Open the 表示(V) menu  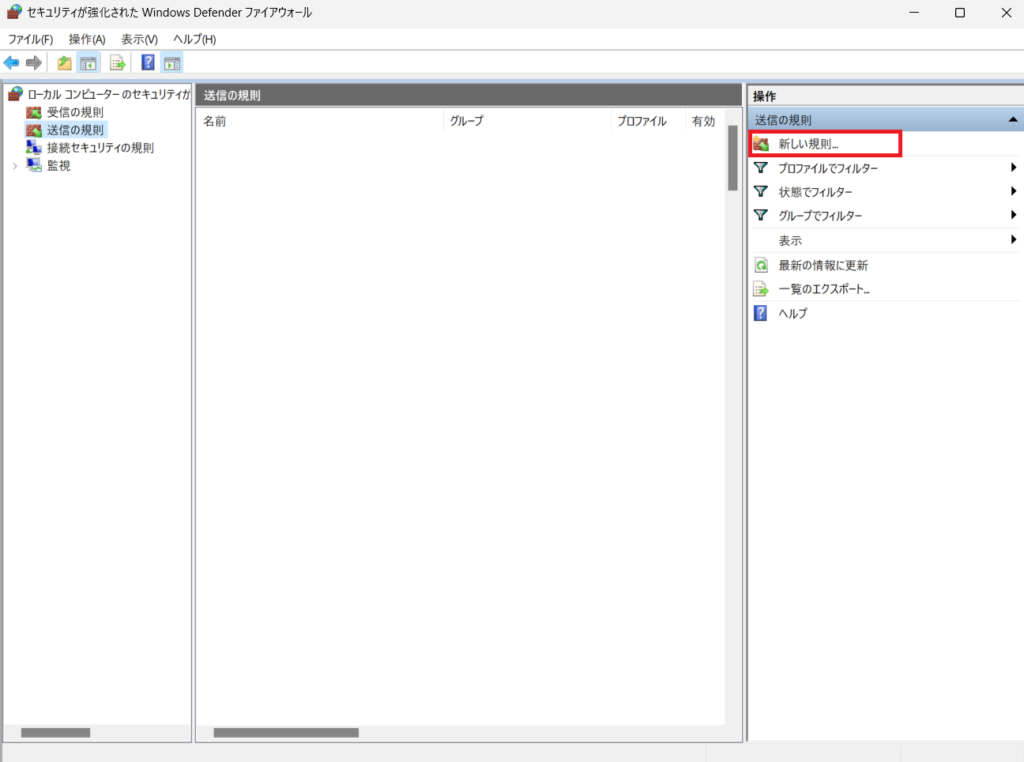click(139, 39)
